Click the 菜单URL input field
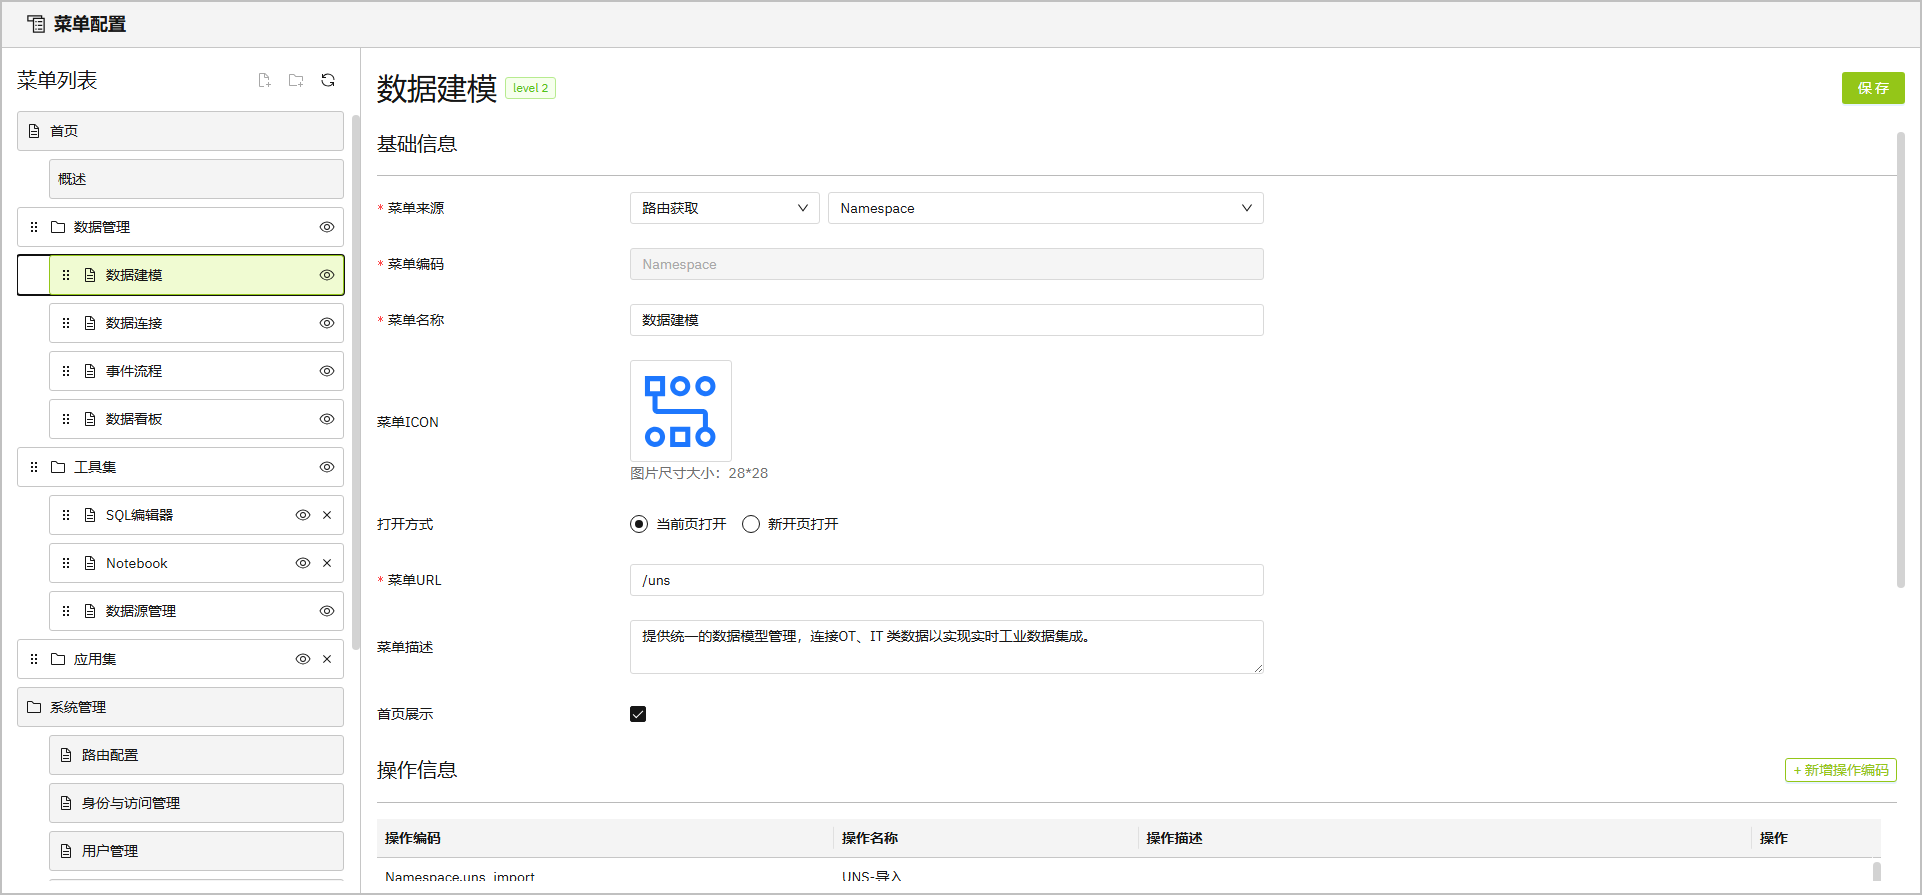Screen dimensions: 1922x895 pyautogui.click(x=946, y=580)
